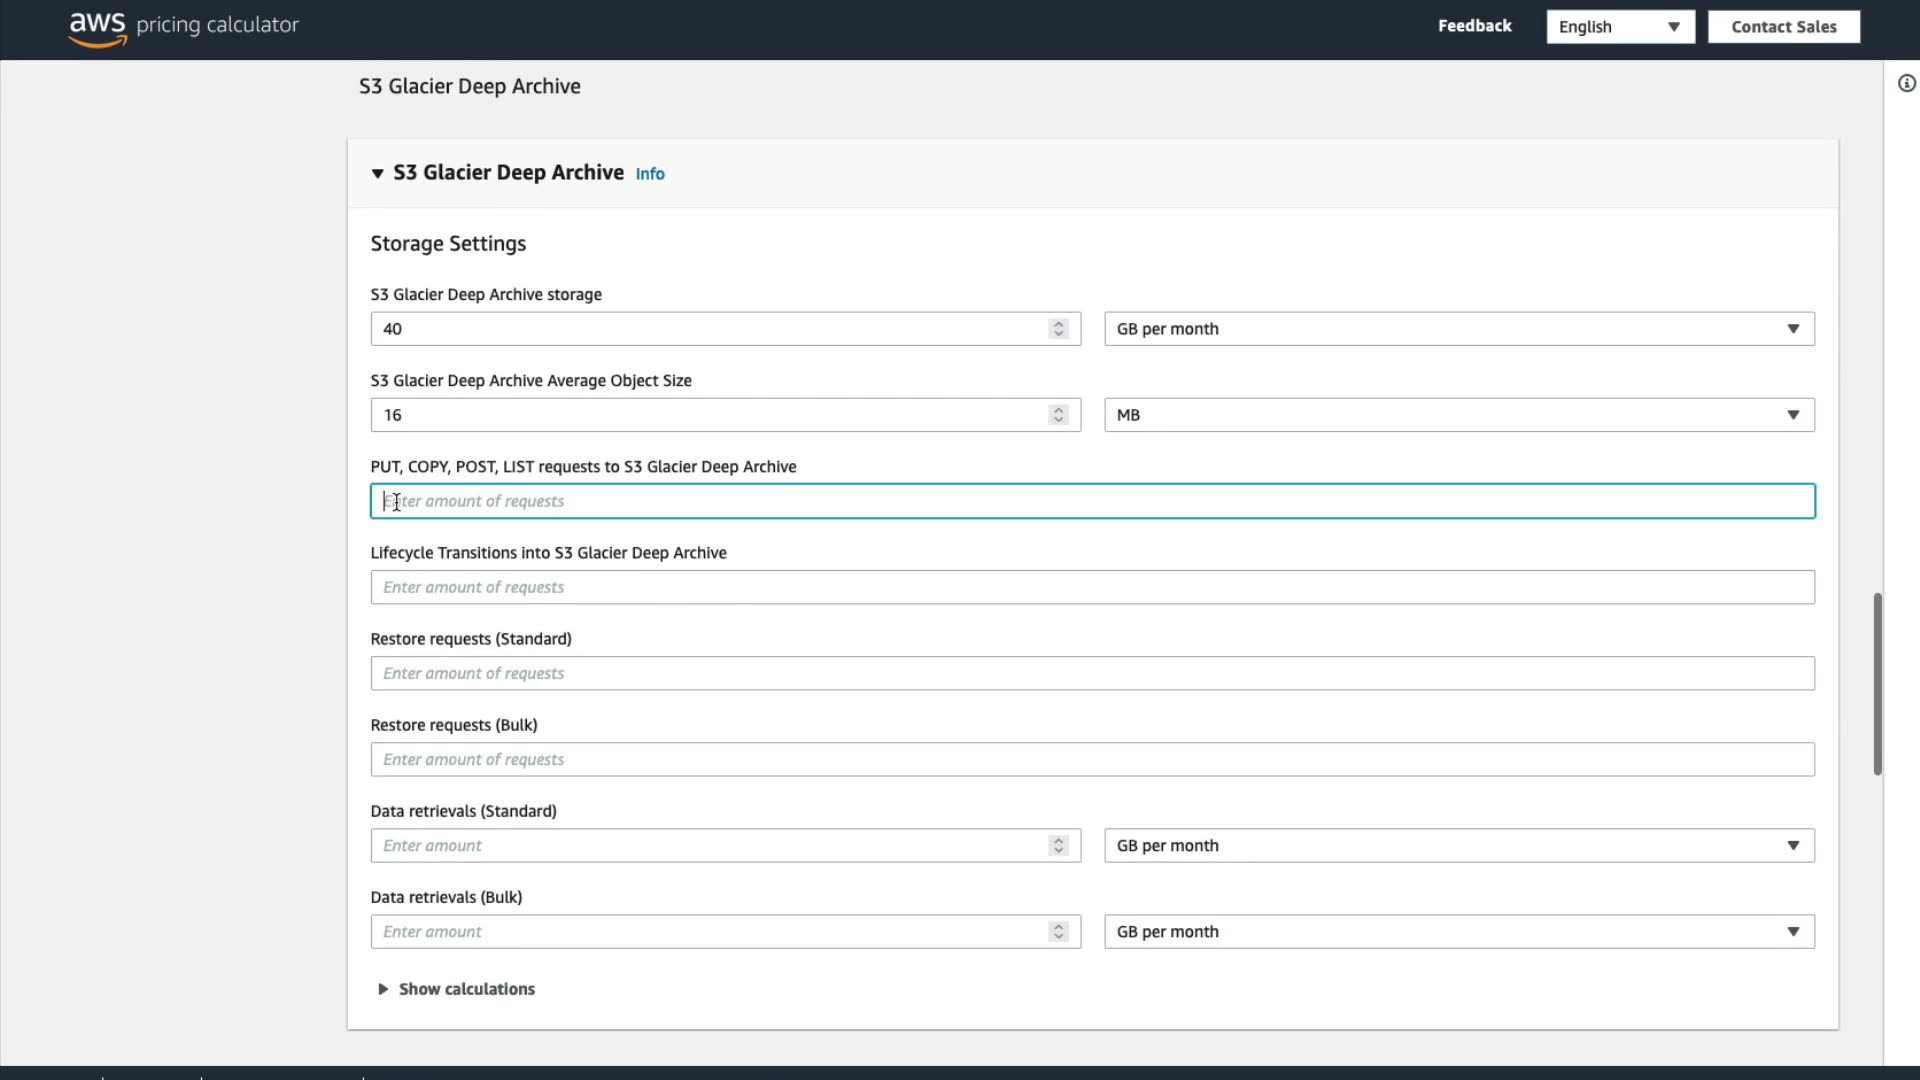
Task: Open the info panel icon at right edge
Action: 1906,84
